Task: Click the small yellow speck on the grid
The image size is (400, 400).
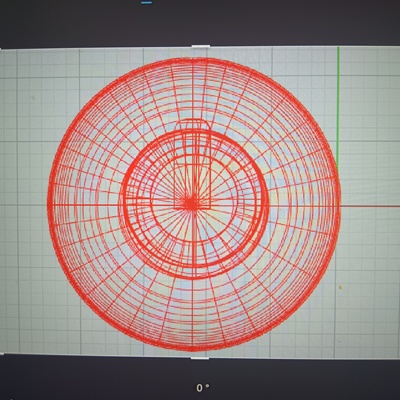Action: point(340,287)
